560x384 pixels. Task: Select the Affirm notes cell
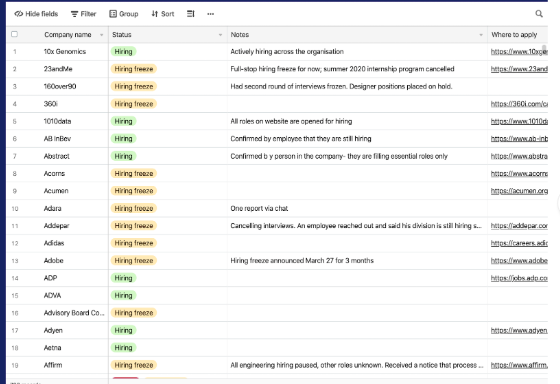(x=357, y=365)
